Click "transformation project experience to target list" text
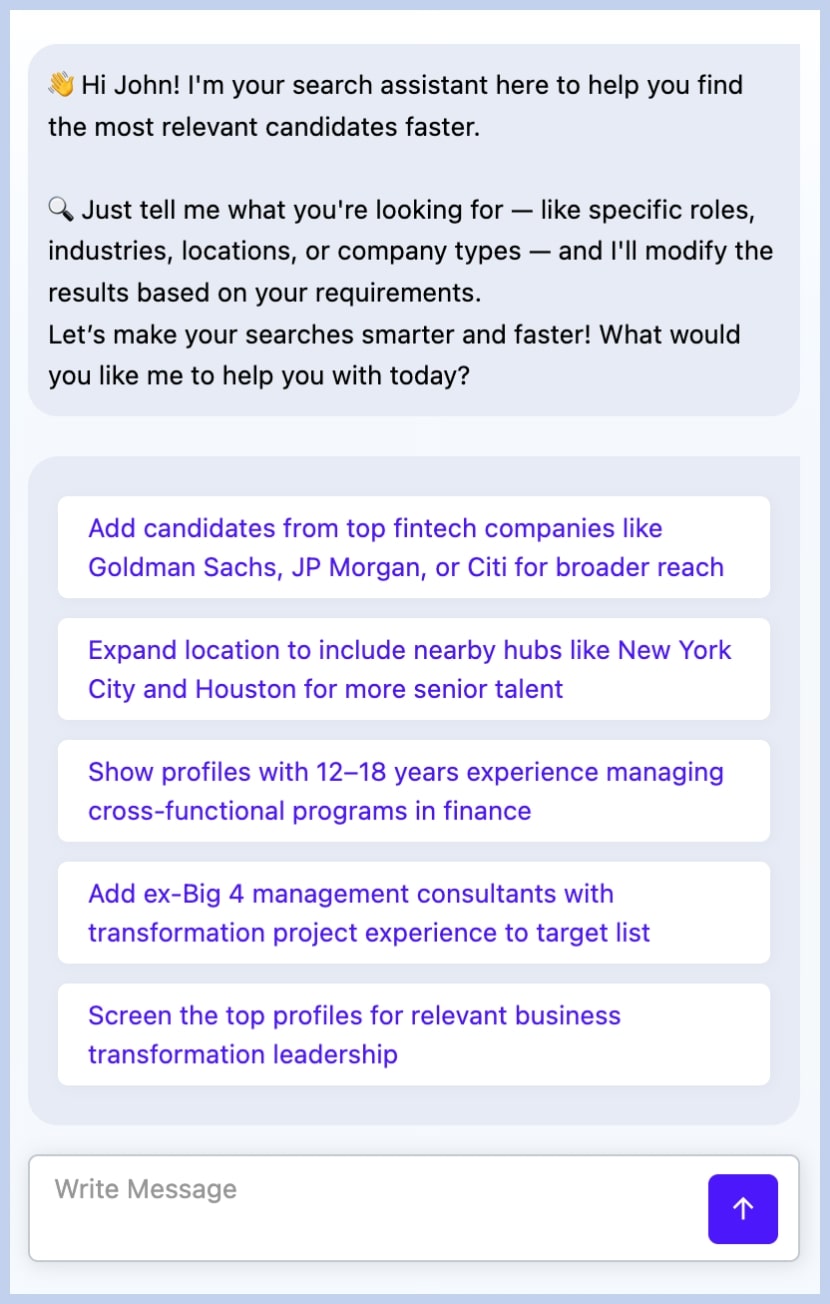Image resolution: width=830 pixels, height=1304 pixels. [369, 933]
